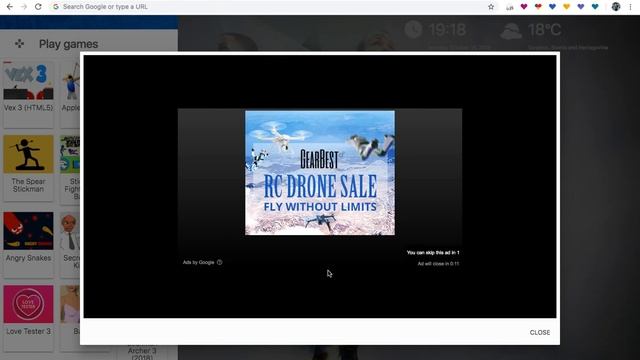The width and height of the screenshot is (640, 360).
Task: Open The Spear Stickman game thumbnail
Action: [28, 154]
